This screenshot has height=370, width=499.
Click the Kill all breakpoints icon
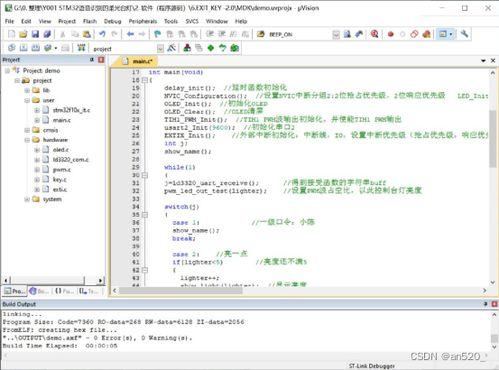426,34
